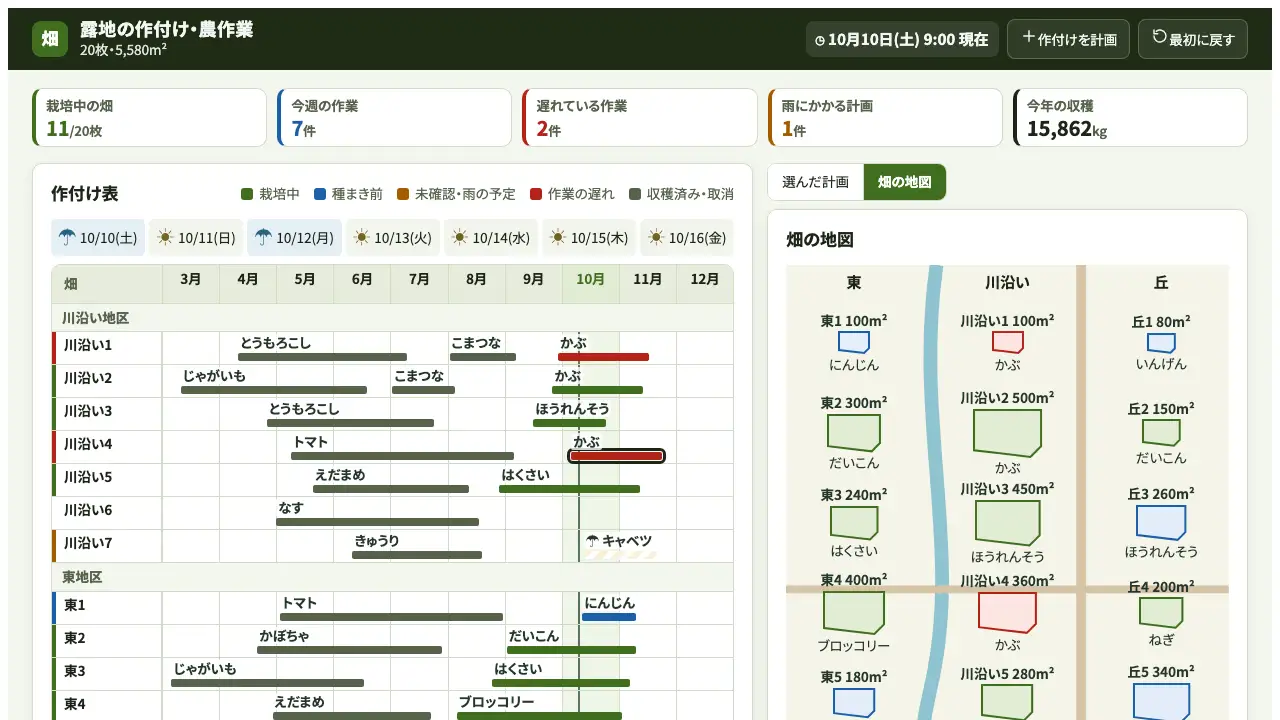
Task: Click the 10月10日(土) 9:00 現在 time chip
Action: (902, 39)
